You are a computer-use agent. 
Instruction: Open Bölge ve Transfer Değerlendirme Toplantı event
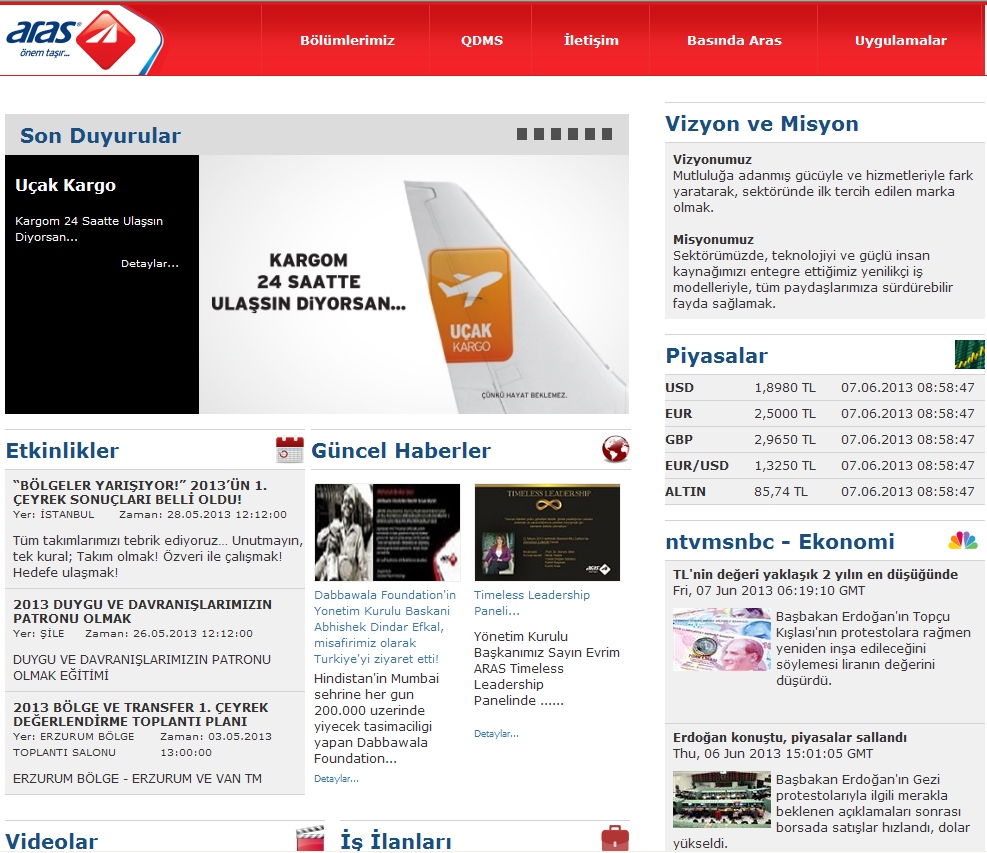(x=140, y=715)
